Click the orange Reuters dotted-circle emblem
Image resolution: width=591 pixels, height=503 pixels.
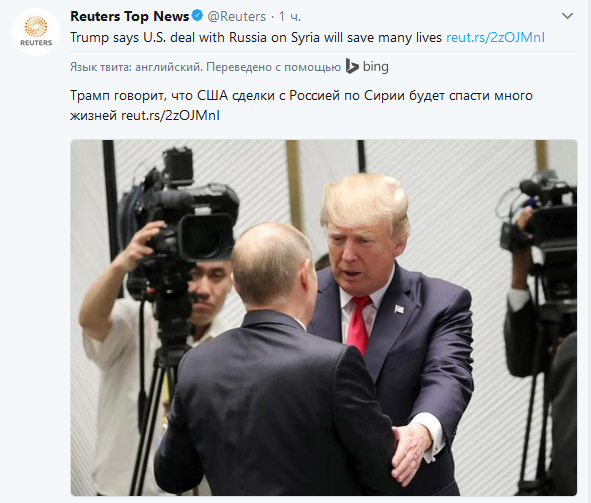point(36,27)
